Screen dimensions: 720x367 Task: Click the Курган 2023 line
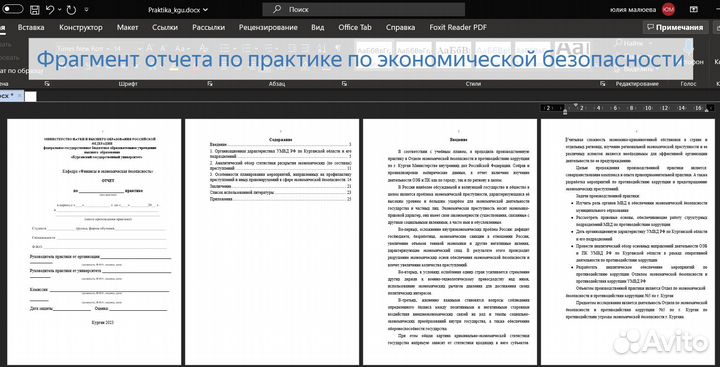pyautogui.click(x=103, y=322)
